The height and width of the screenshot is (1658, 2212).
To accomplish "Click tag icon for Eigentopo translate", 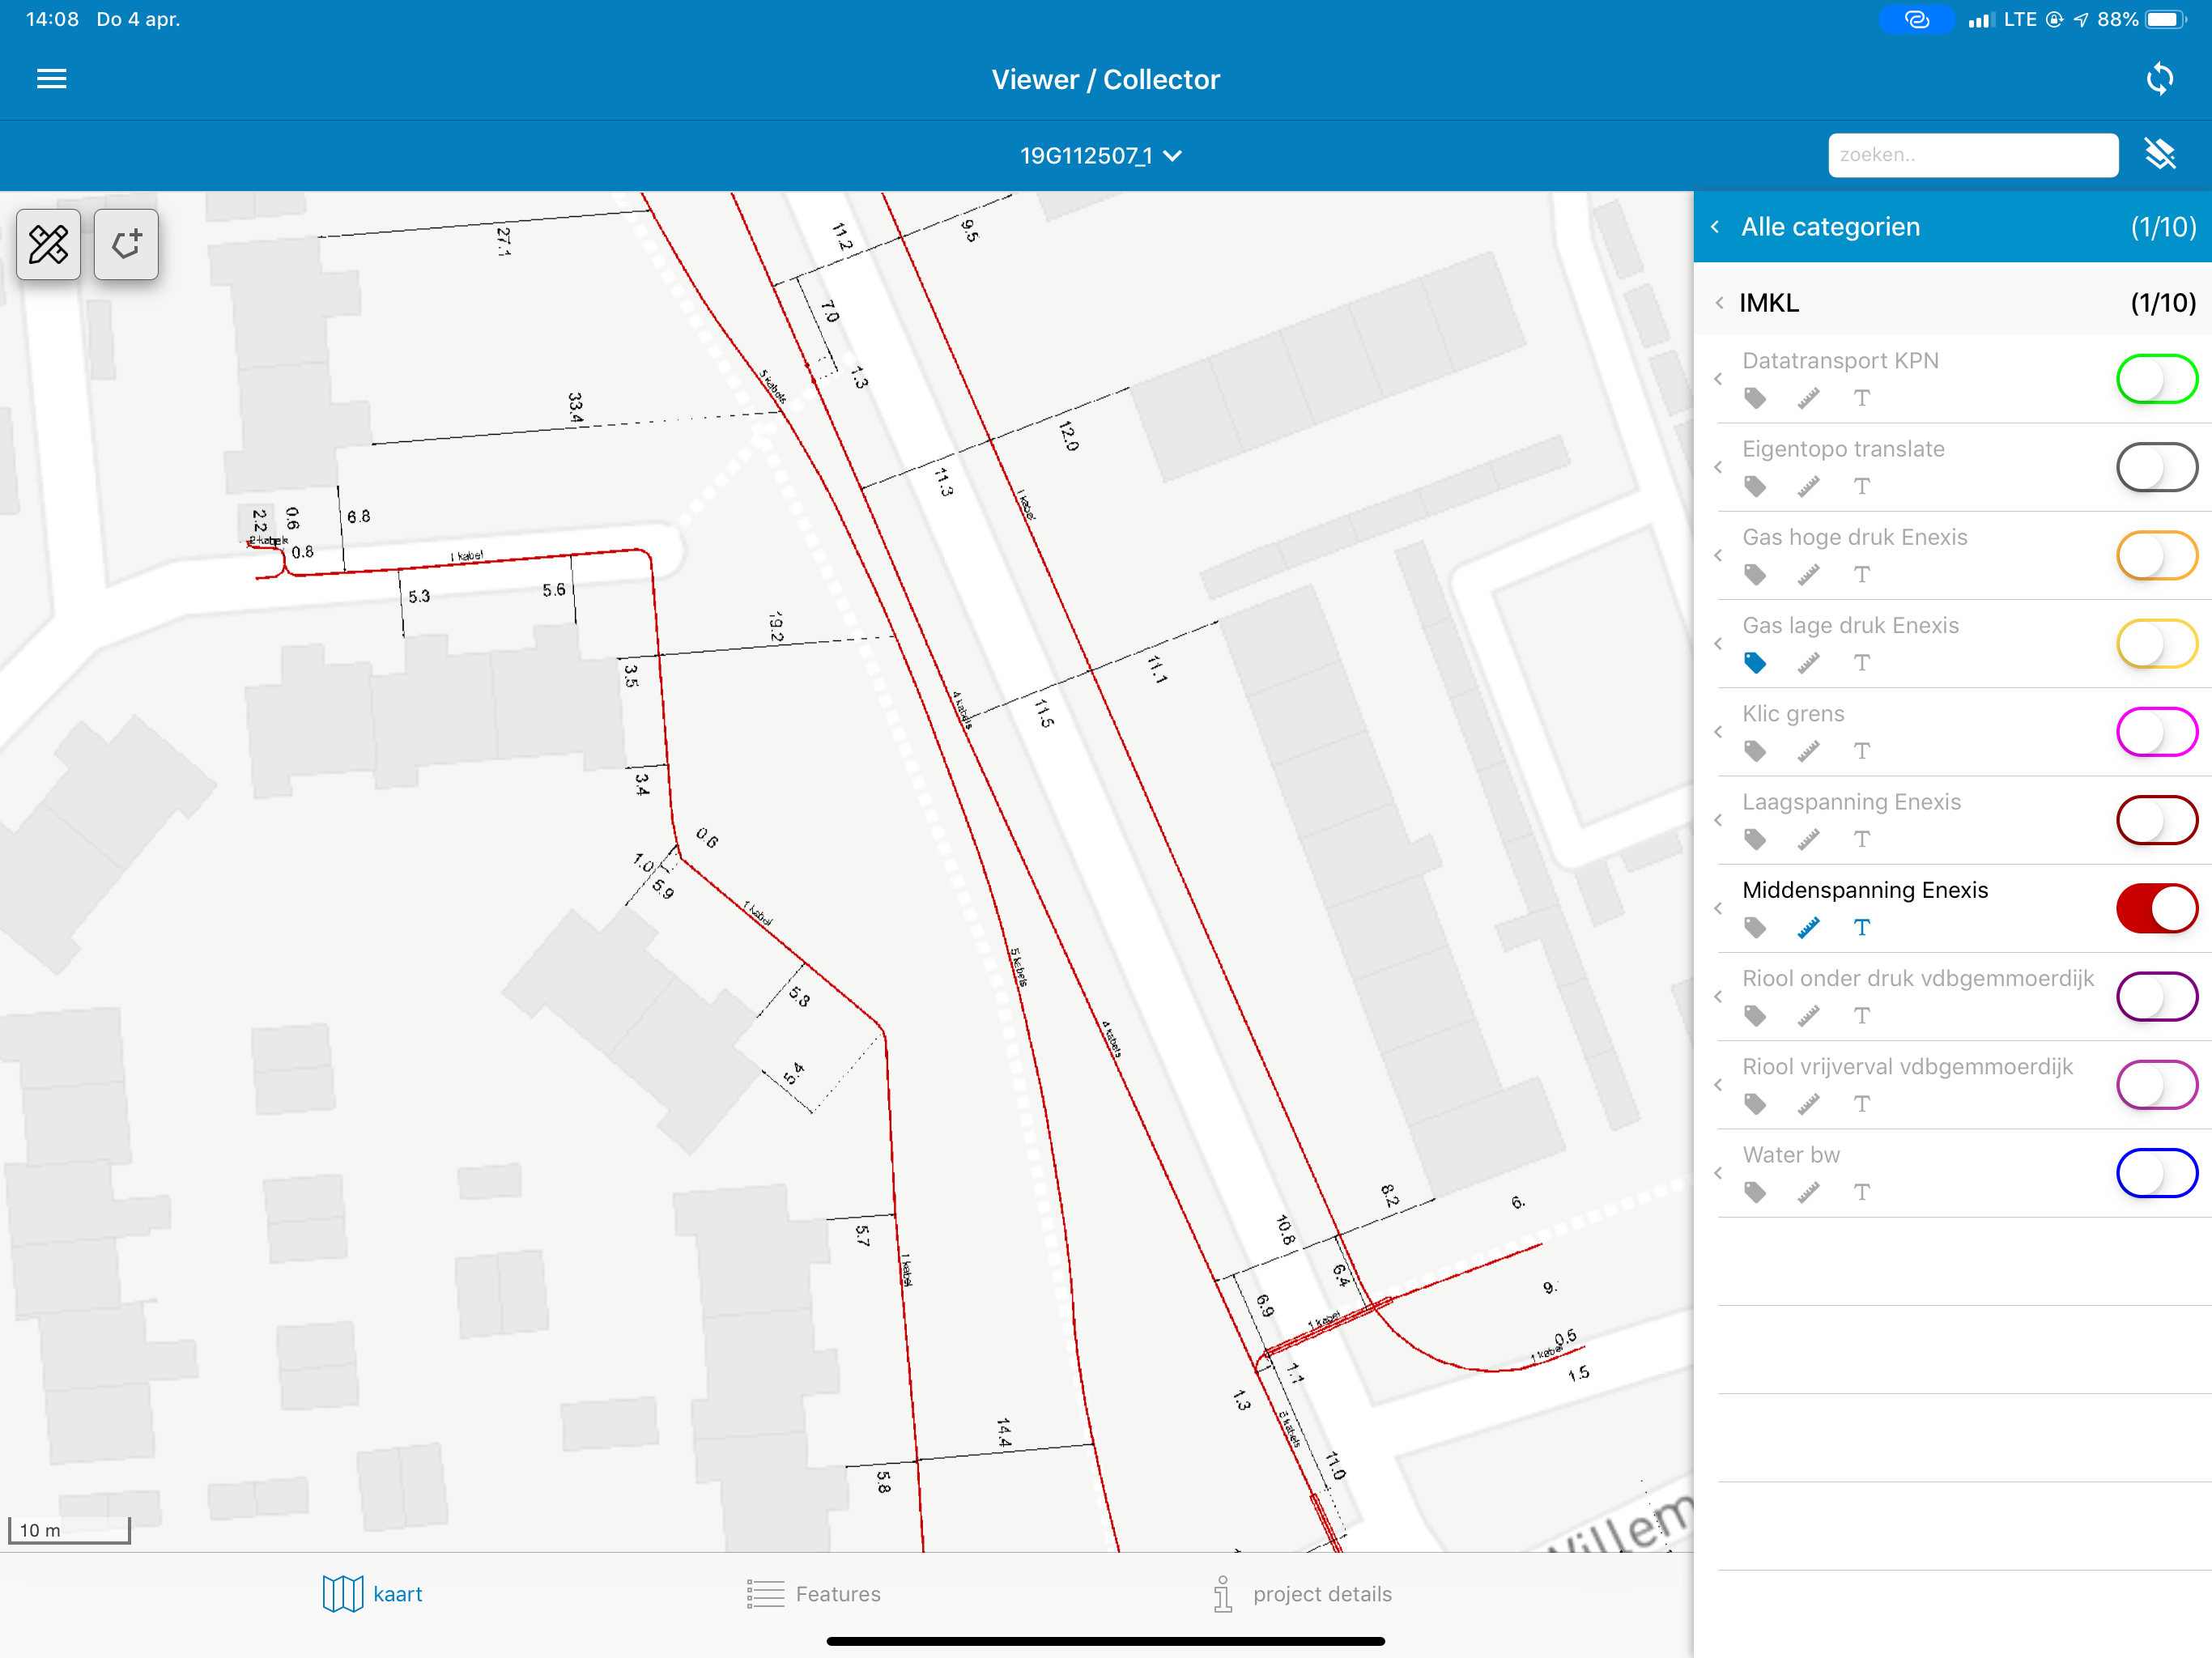I will click(1755, 487).
